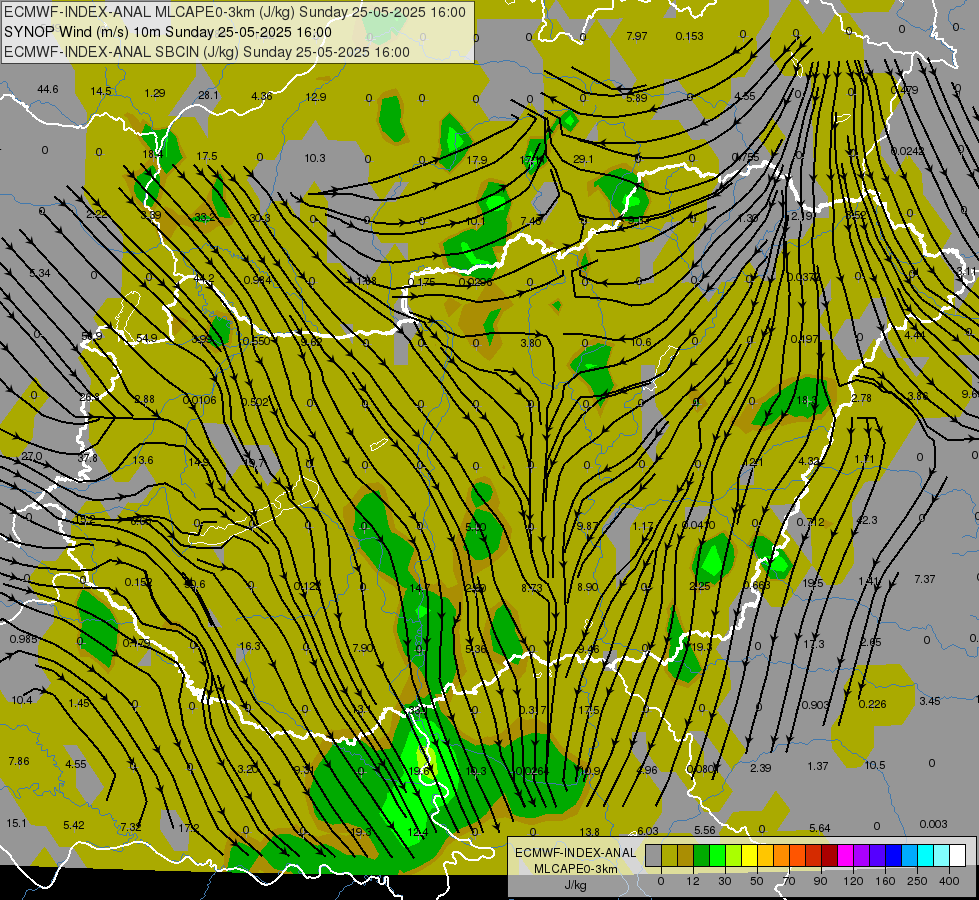Click the map value 5.42
The image size is (979, 900).
pos(74,826)
